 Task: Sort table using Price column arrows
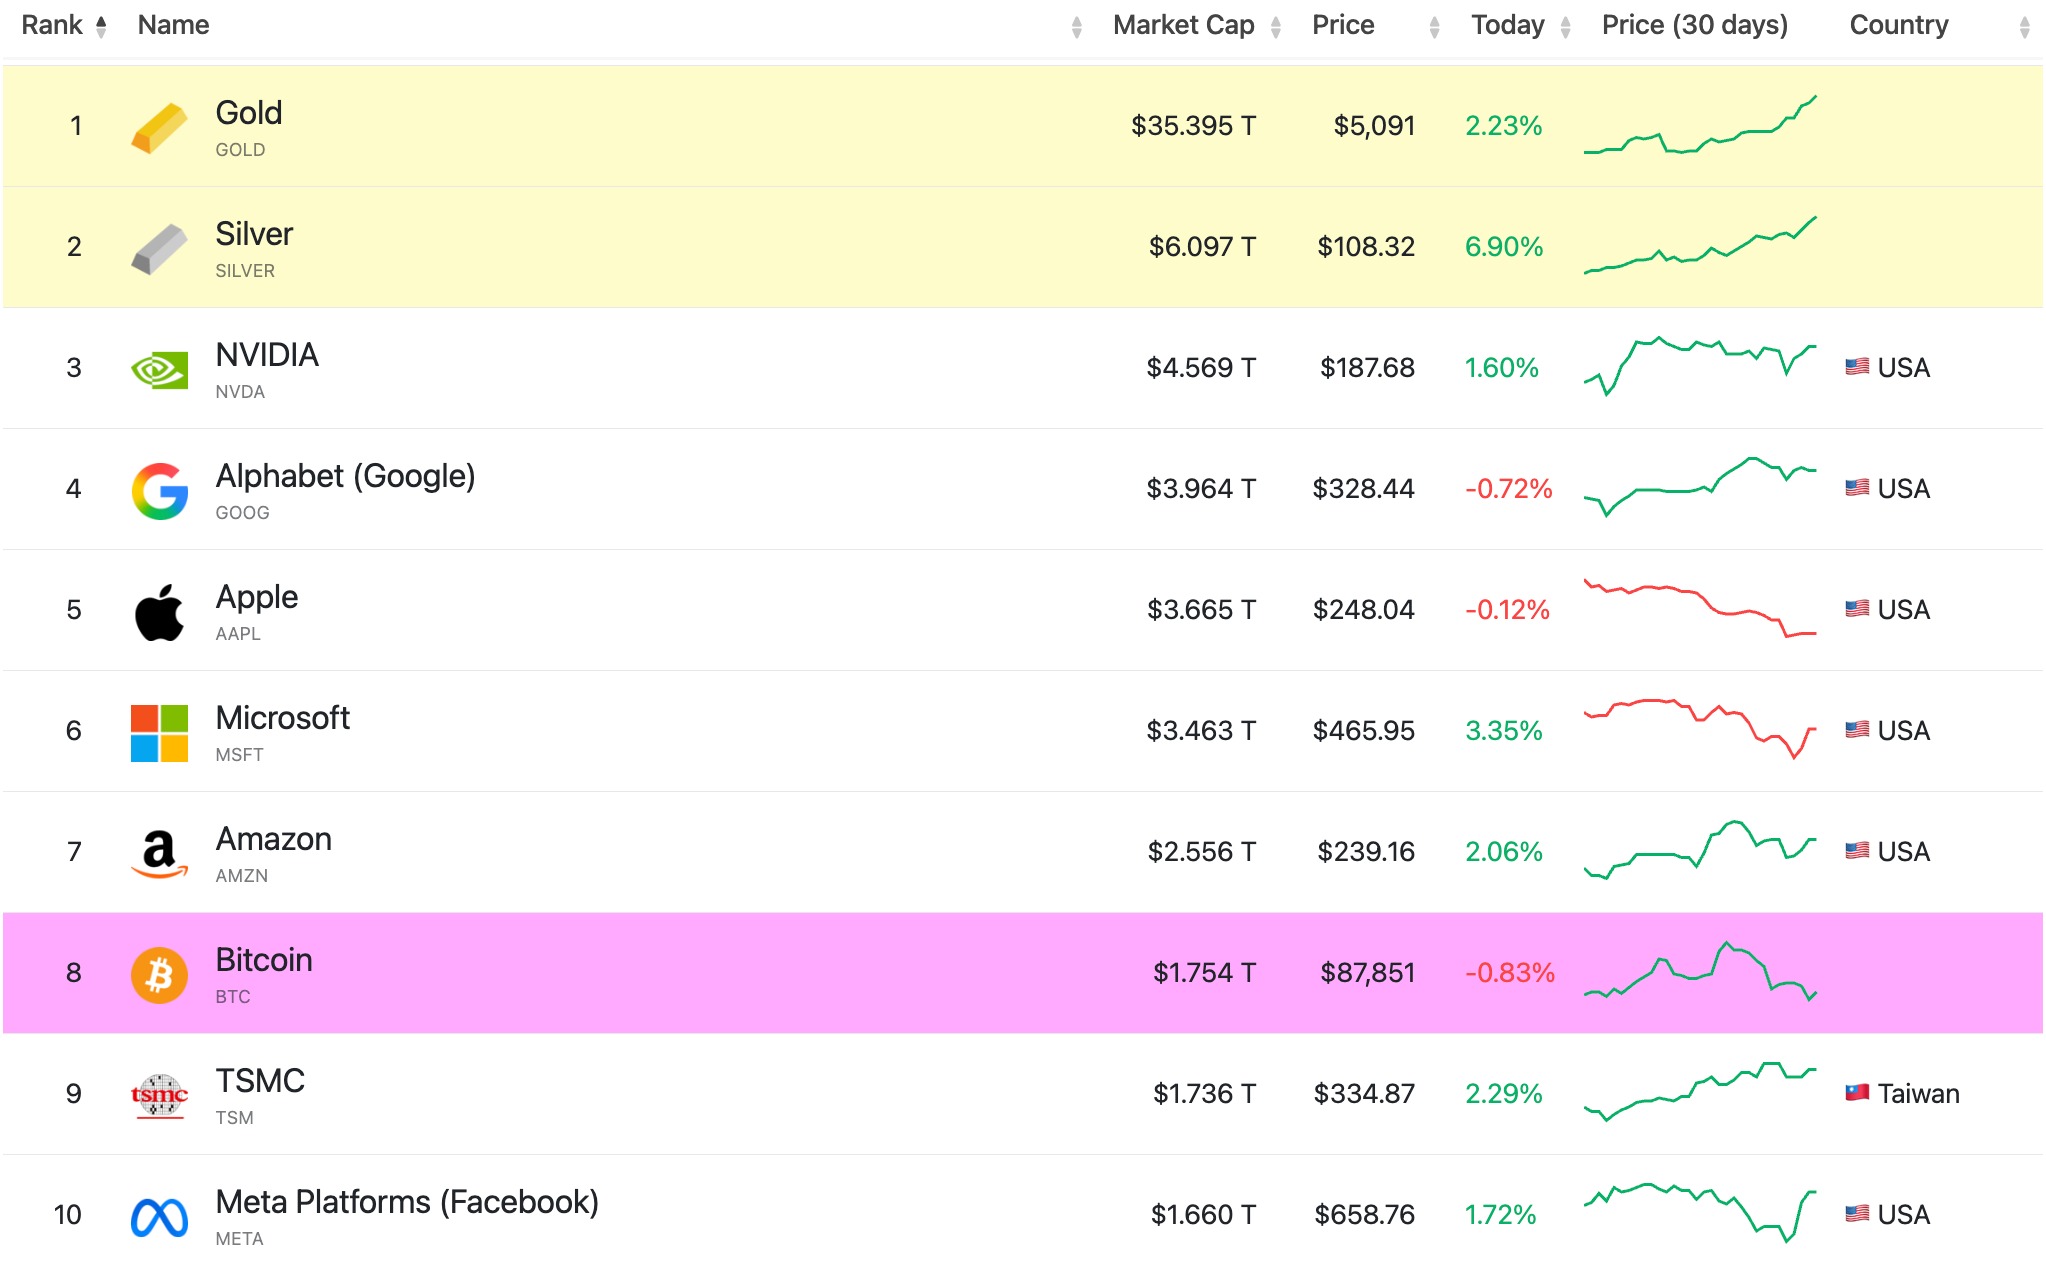[1434, 27]
